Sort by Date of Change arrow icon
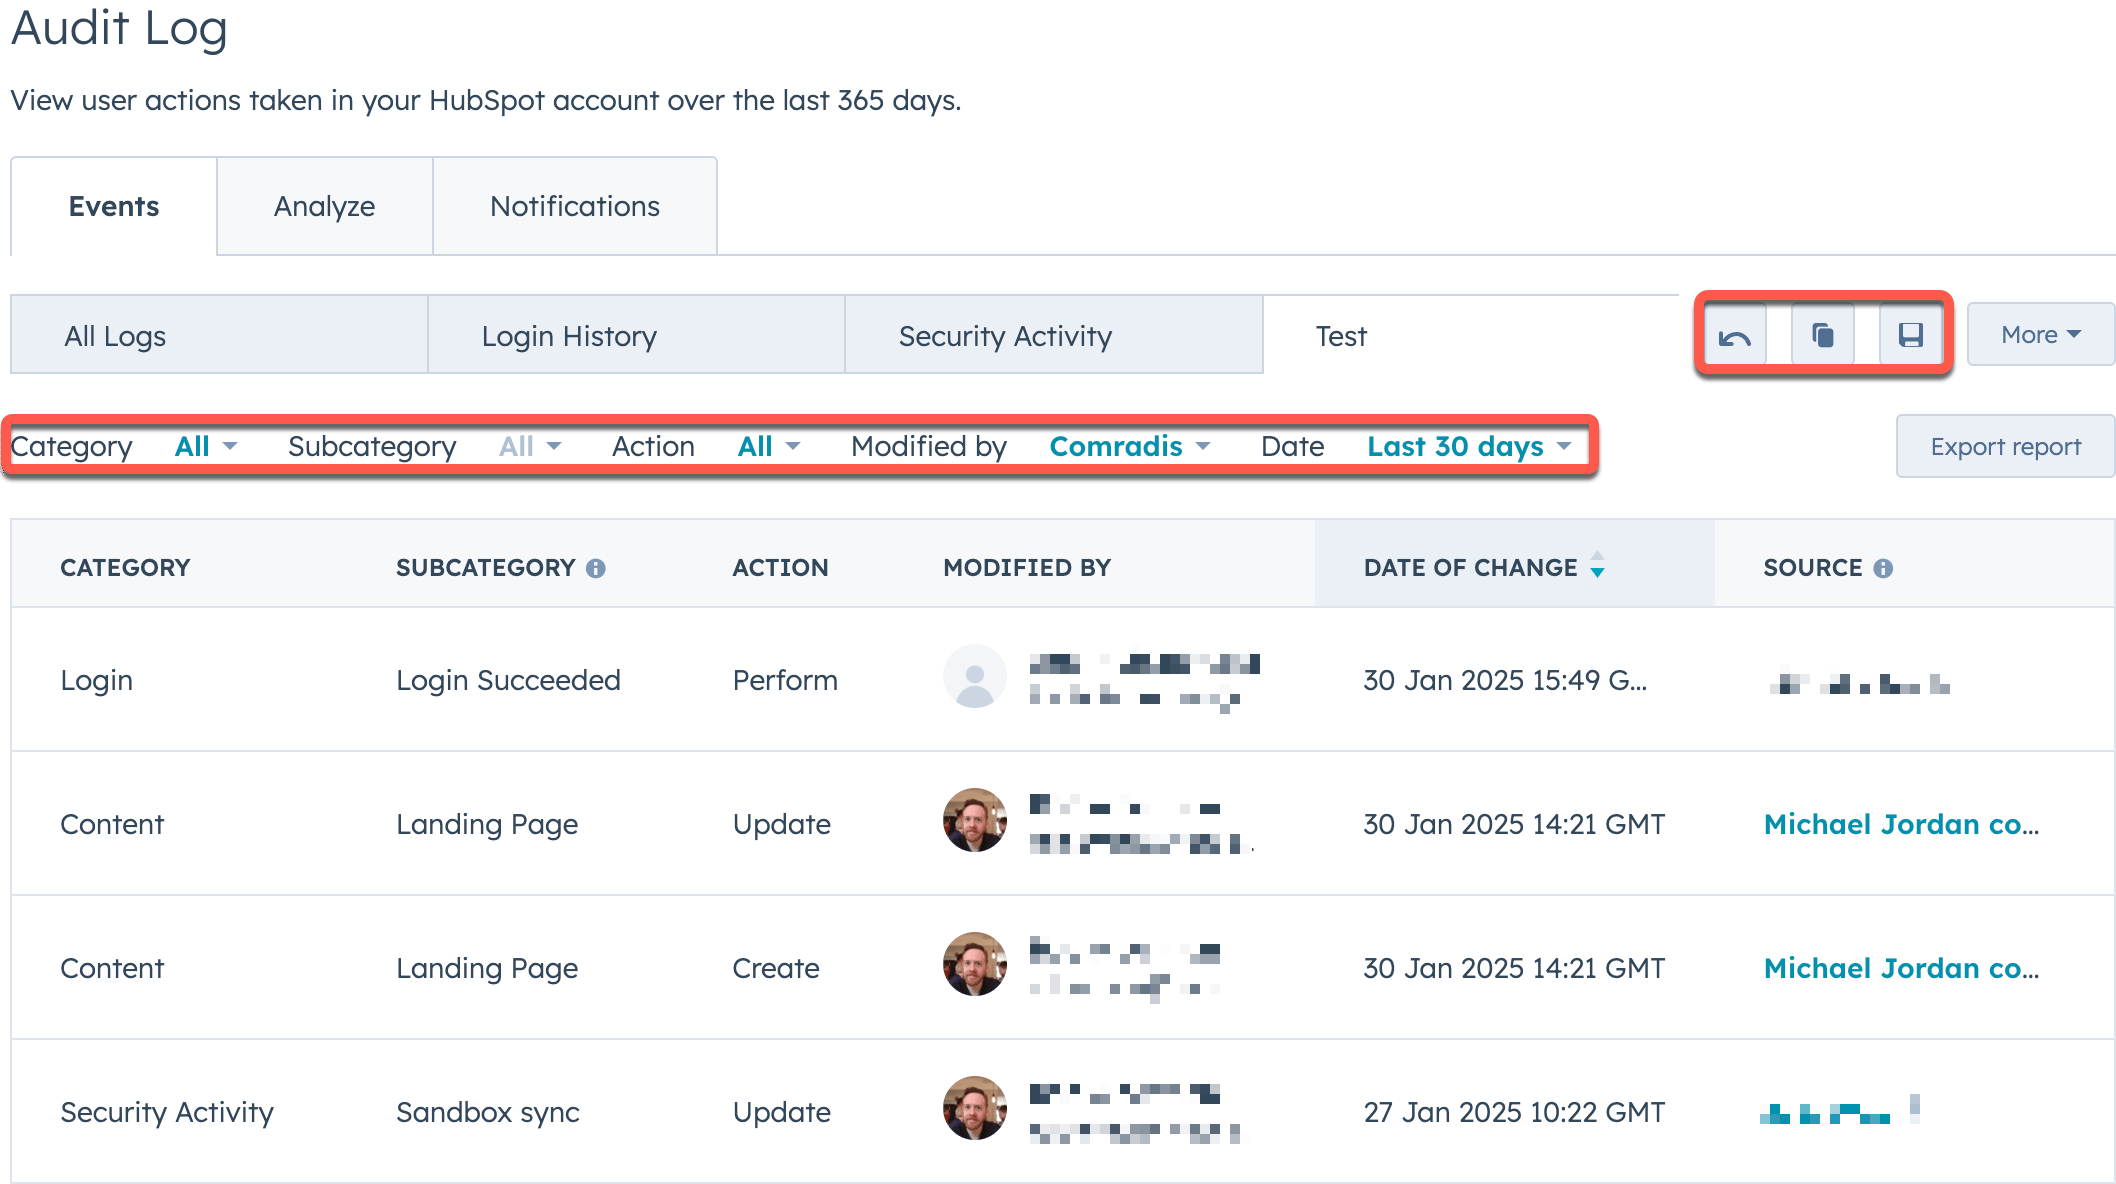 pos(1597,565)
